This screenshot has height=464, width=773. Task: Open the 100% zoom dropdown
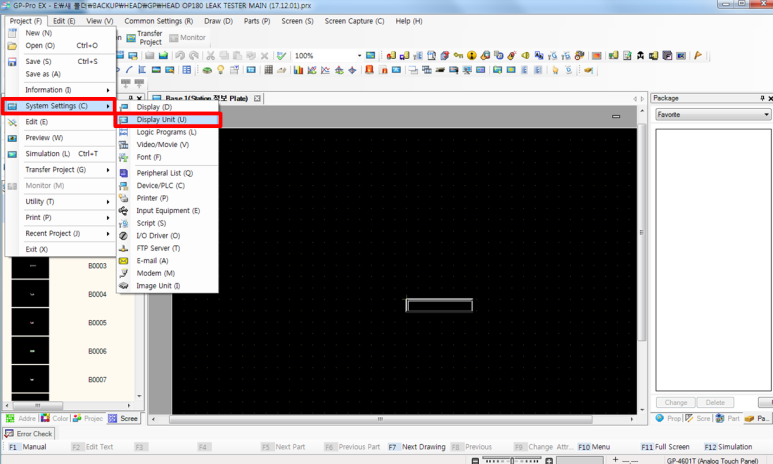point(359,56)
